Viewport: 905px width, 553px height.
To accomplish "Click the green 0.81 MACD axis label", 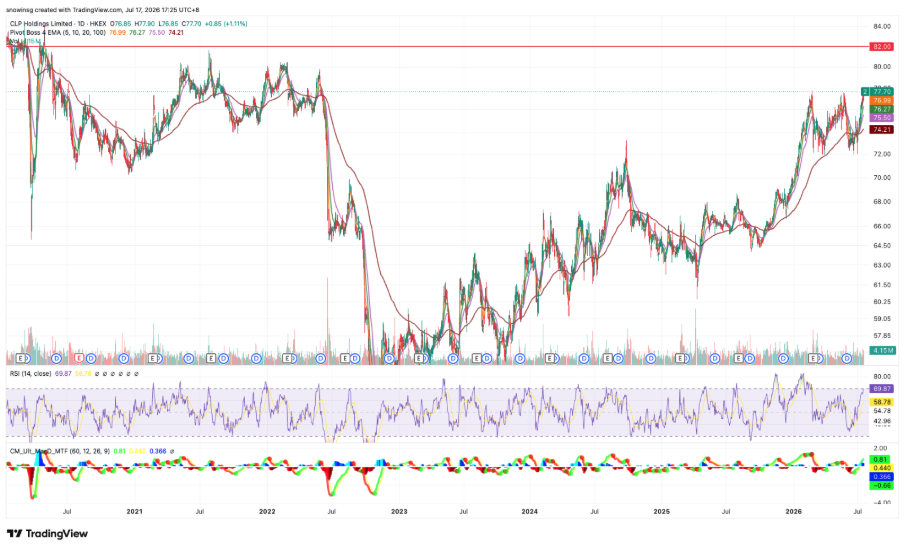I will point(881,459).
